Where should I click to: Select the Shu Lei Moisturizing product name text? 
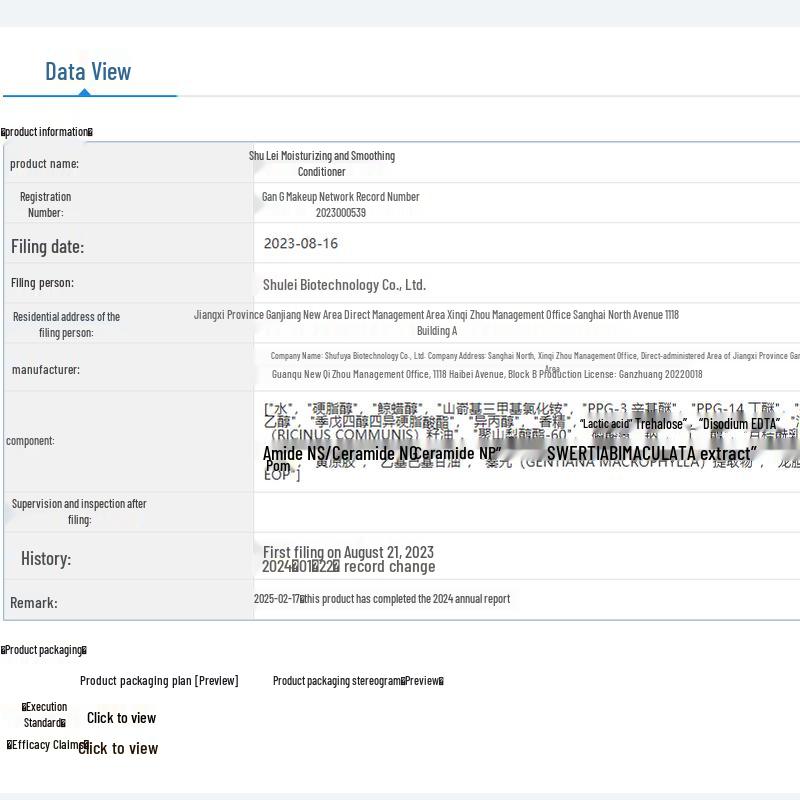pyautogui.click(x=322, y=163)
